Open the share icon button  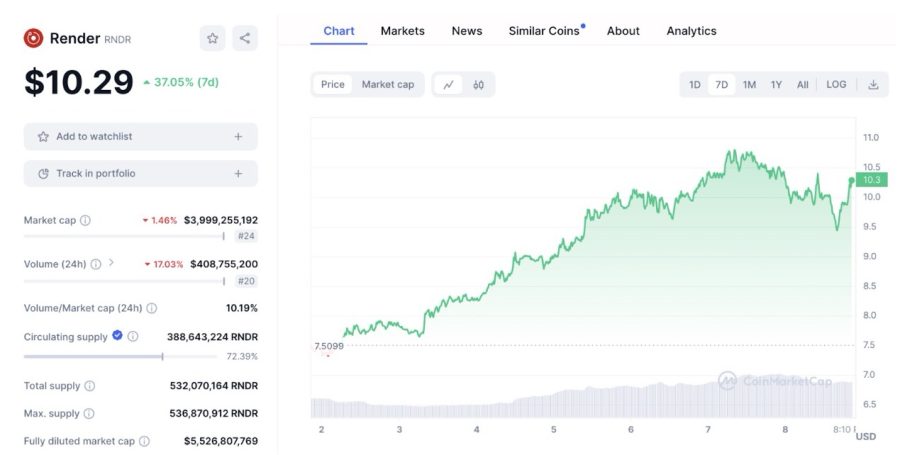pyautogui.click(x=245, y=38)
